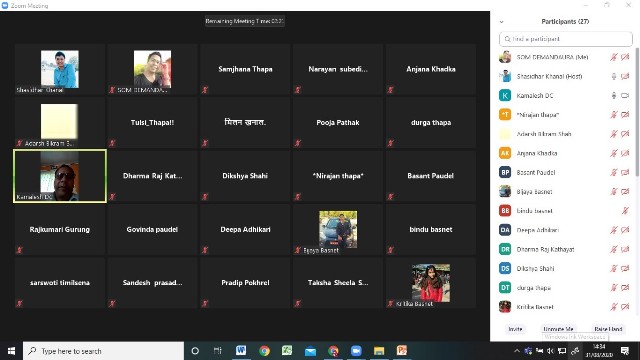640x360 pixels.
Task: Click video-off icon in *Nirajan thapa* list row
Action: (625, 115)
